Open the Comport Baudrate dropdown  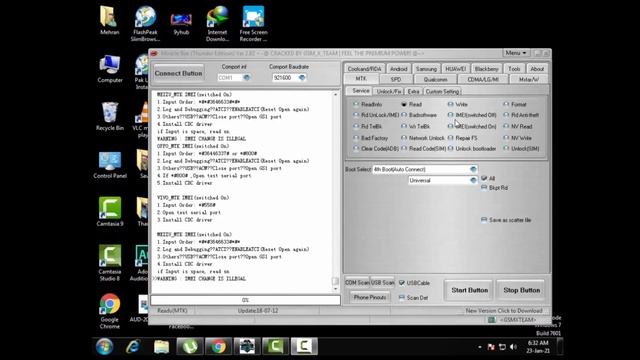302,78
